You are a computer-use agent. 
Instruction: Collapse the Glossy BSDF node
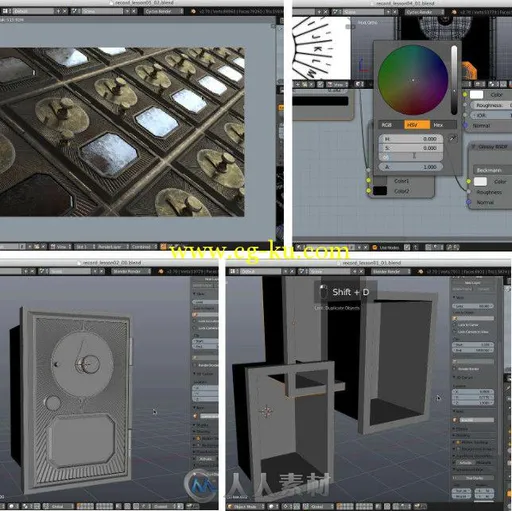[x=473, y=147]
